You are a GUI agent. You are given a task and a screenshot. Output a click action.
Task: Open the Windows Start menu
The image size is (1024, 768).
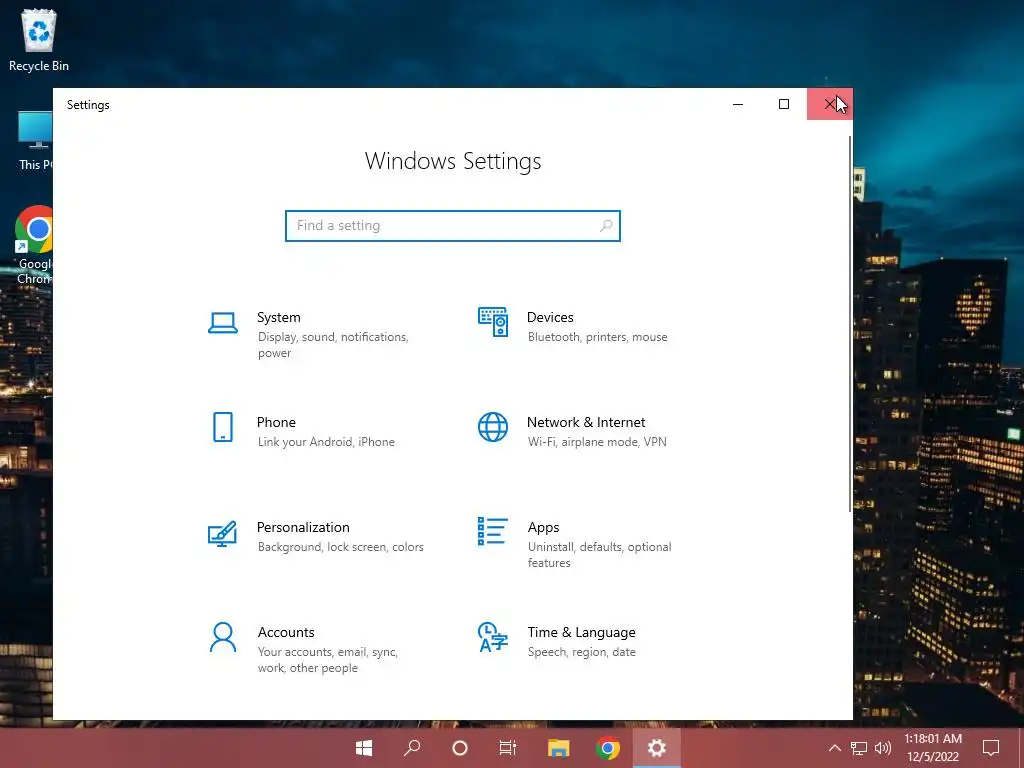364,748
